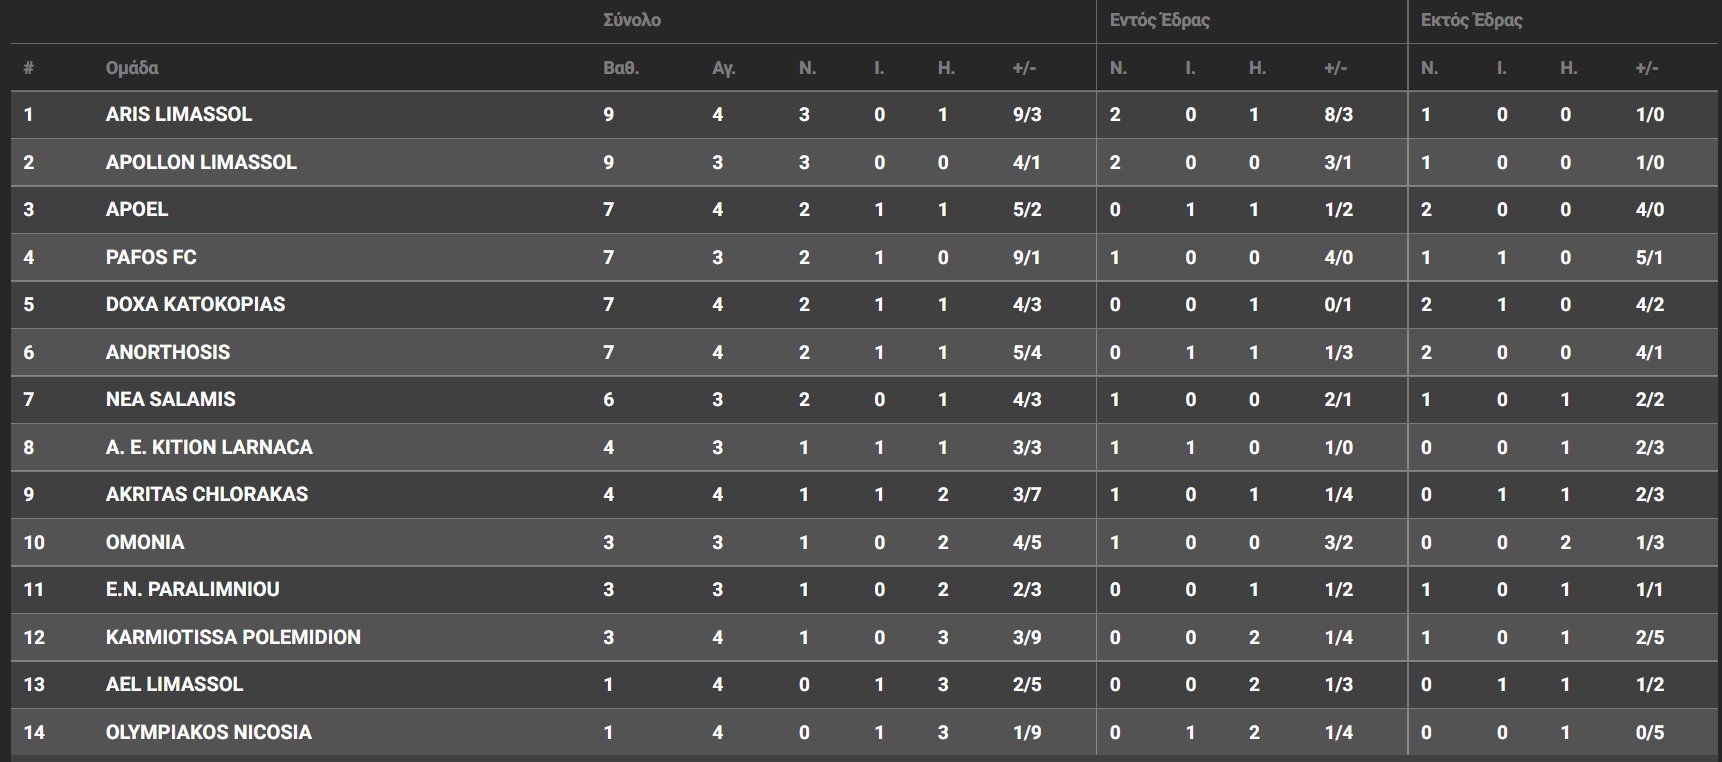1722x762 pixels.
Task: Click OLYMPIAKOS NICOSIA at the bottom
Action: (x=209, y=732)
